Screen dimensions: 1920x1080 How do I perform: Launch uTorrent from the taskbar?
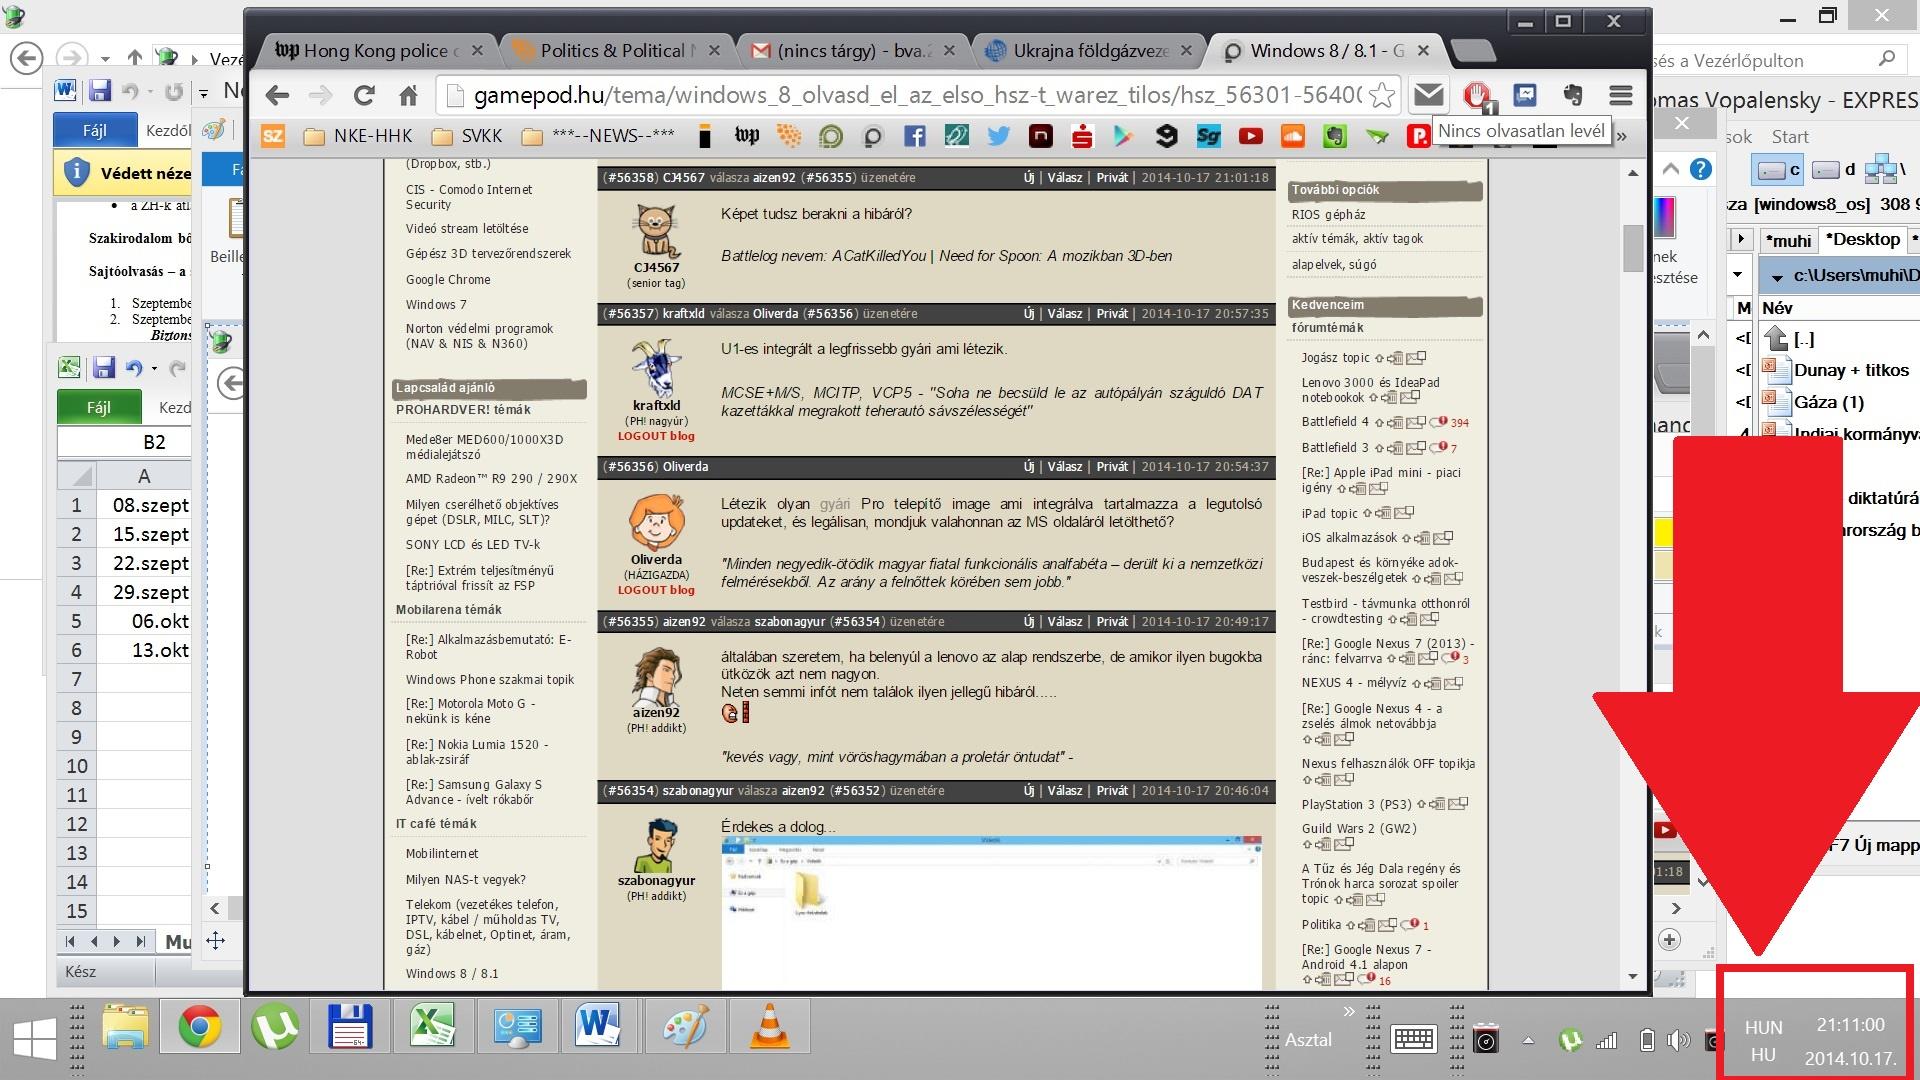[x=274, y=1028]
